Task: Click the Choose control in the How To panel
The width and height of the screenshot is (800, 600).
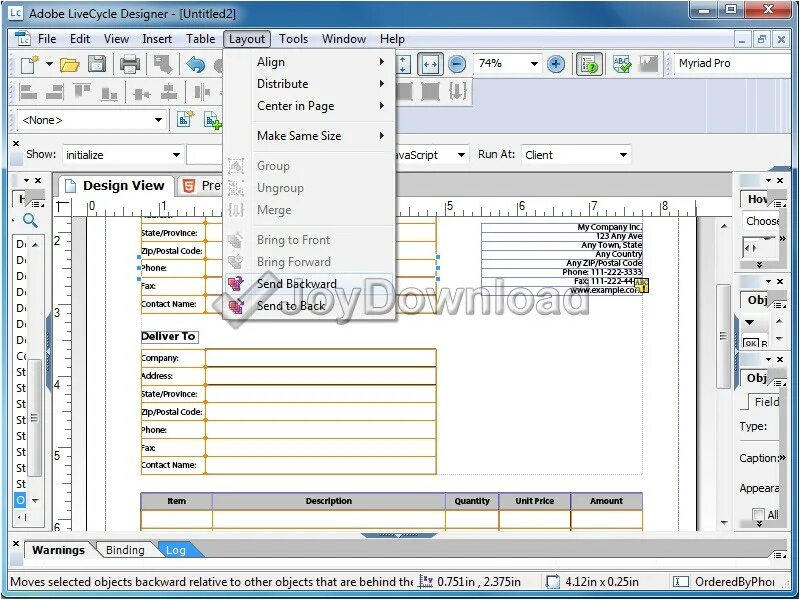Action: tap(762, 221)
